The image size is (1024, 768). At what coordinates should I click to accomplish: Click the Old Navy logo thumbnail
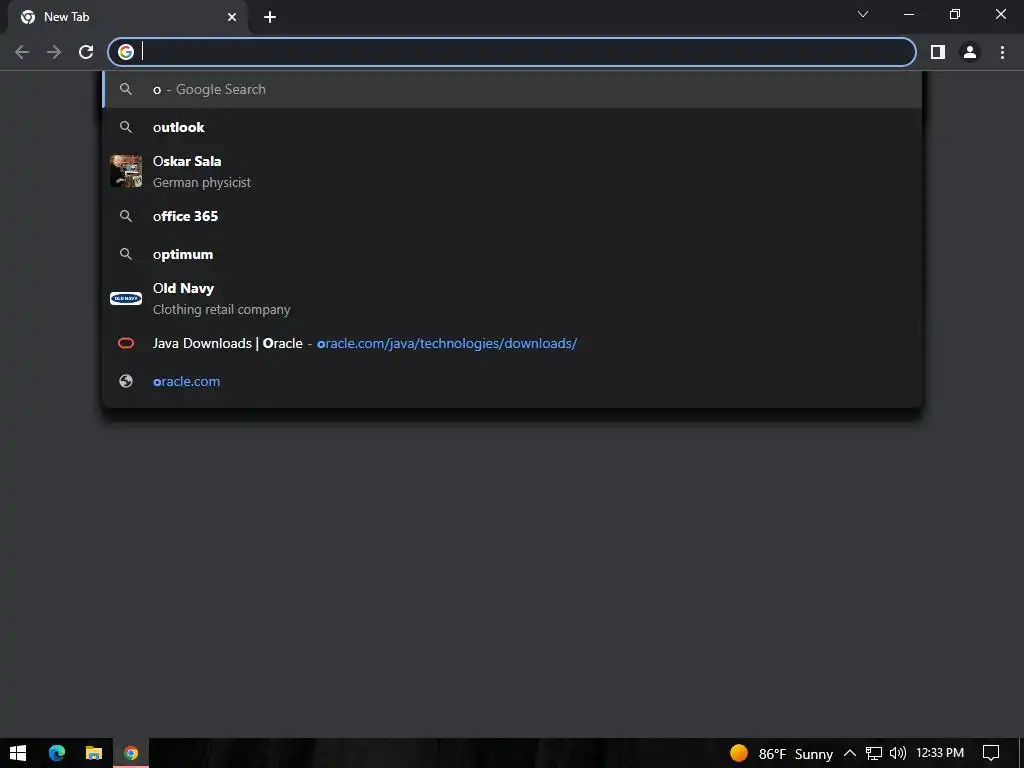(126, 298)
